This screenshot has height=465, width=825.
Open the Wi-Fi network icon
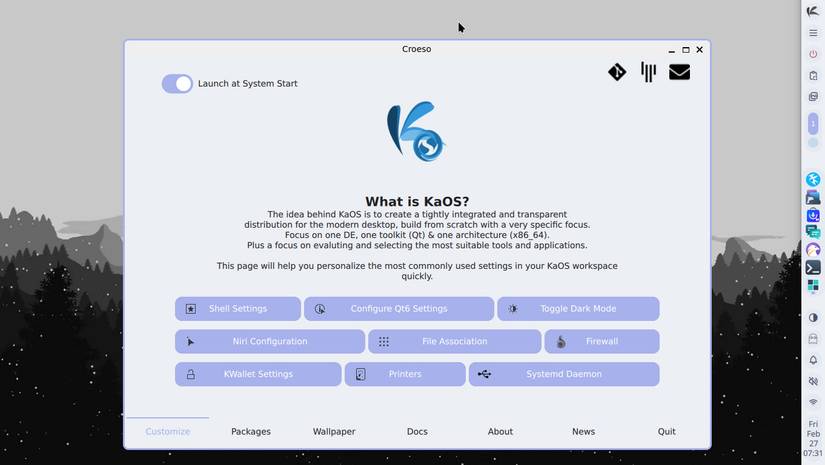pyautogui.click(x=813, y=402)
